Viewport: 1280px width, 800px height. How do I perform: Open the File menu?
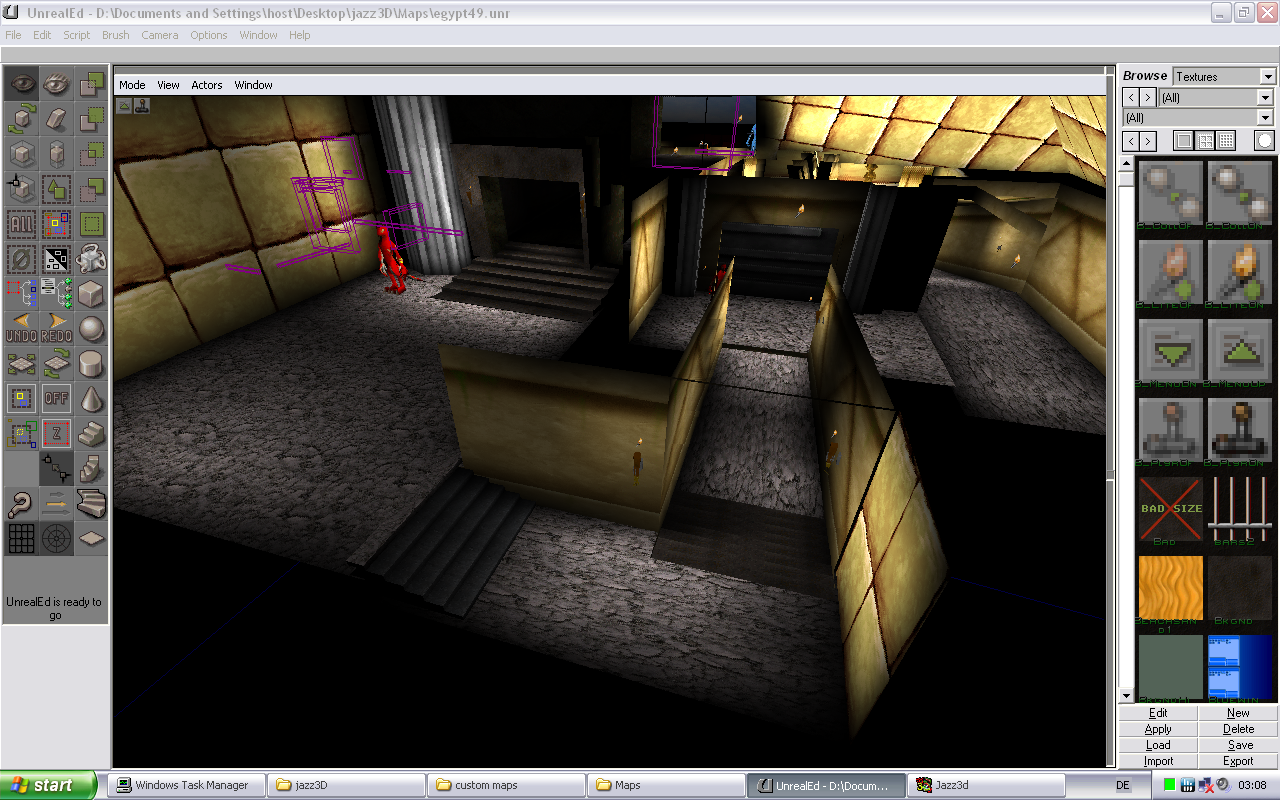13,35
